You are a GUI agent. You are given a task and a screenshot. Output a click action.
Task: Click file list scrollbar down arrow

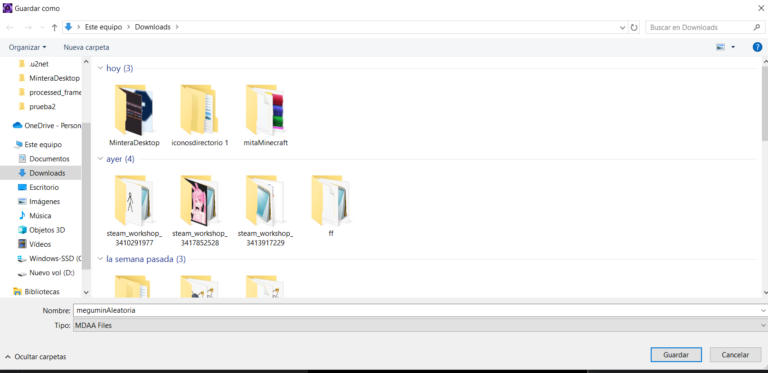(765, 292)
